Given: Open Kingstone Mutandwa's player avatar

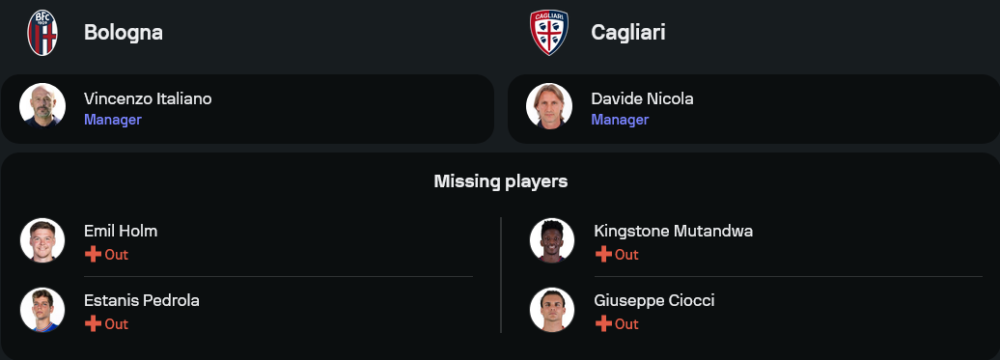Looking at the screenshot, I should click(x=552, y=241).
